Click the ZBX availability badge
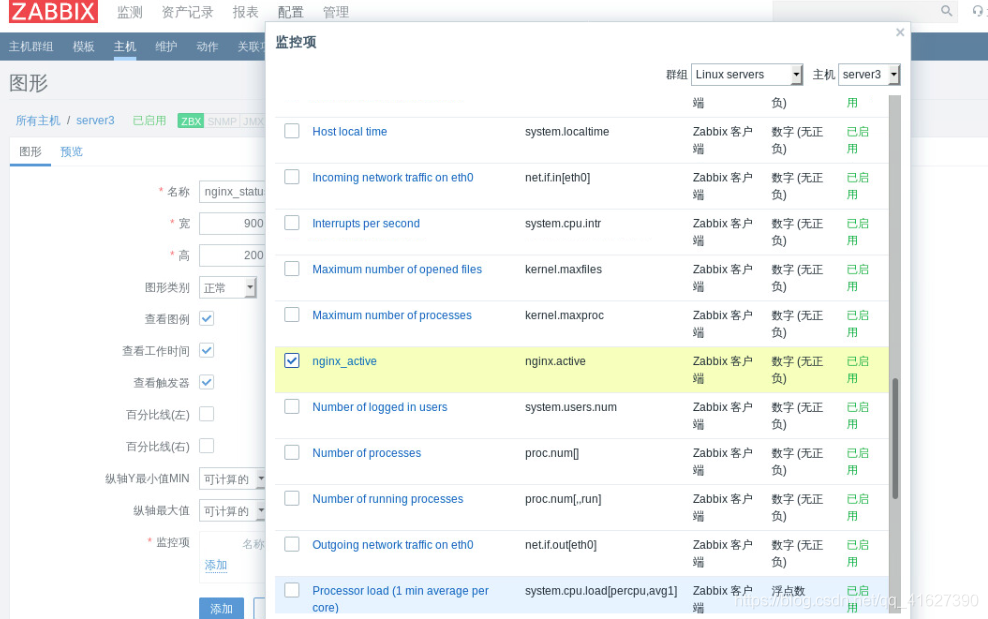The width and height of the screenshot is (988, 619). point(191,121)
